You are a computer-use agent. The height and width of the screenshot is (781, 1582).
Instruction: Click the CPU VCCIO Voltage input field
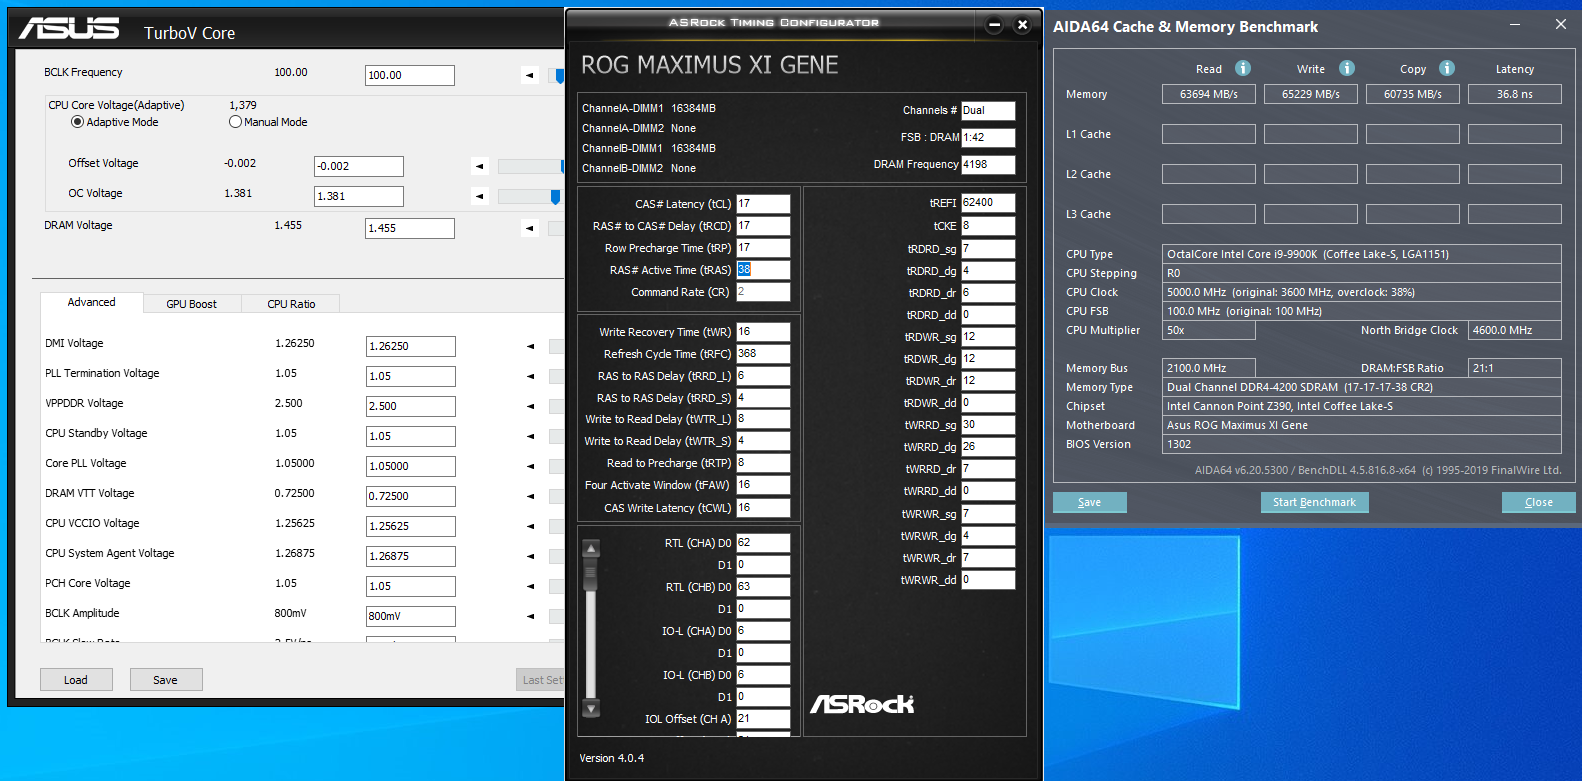pyautogui.click(x=411, y=526)
